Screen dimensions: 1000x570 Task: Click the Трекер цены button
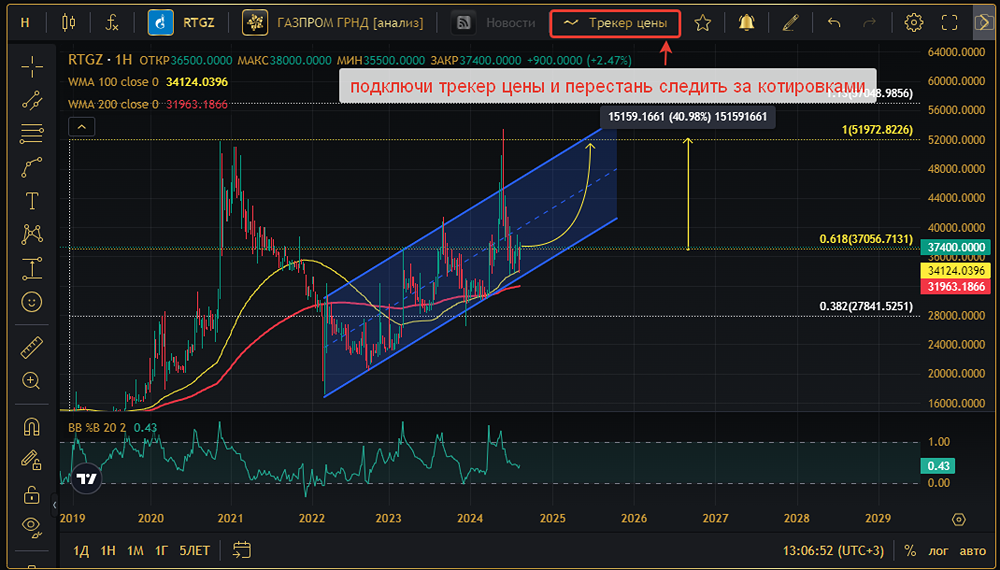click(615, 22)
